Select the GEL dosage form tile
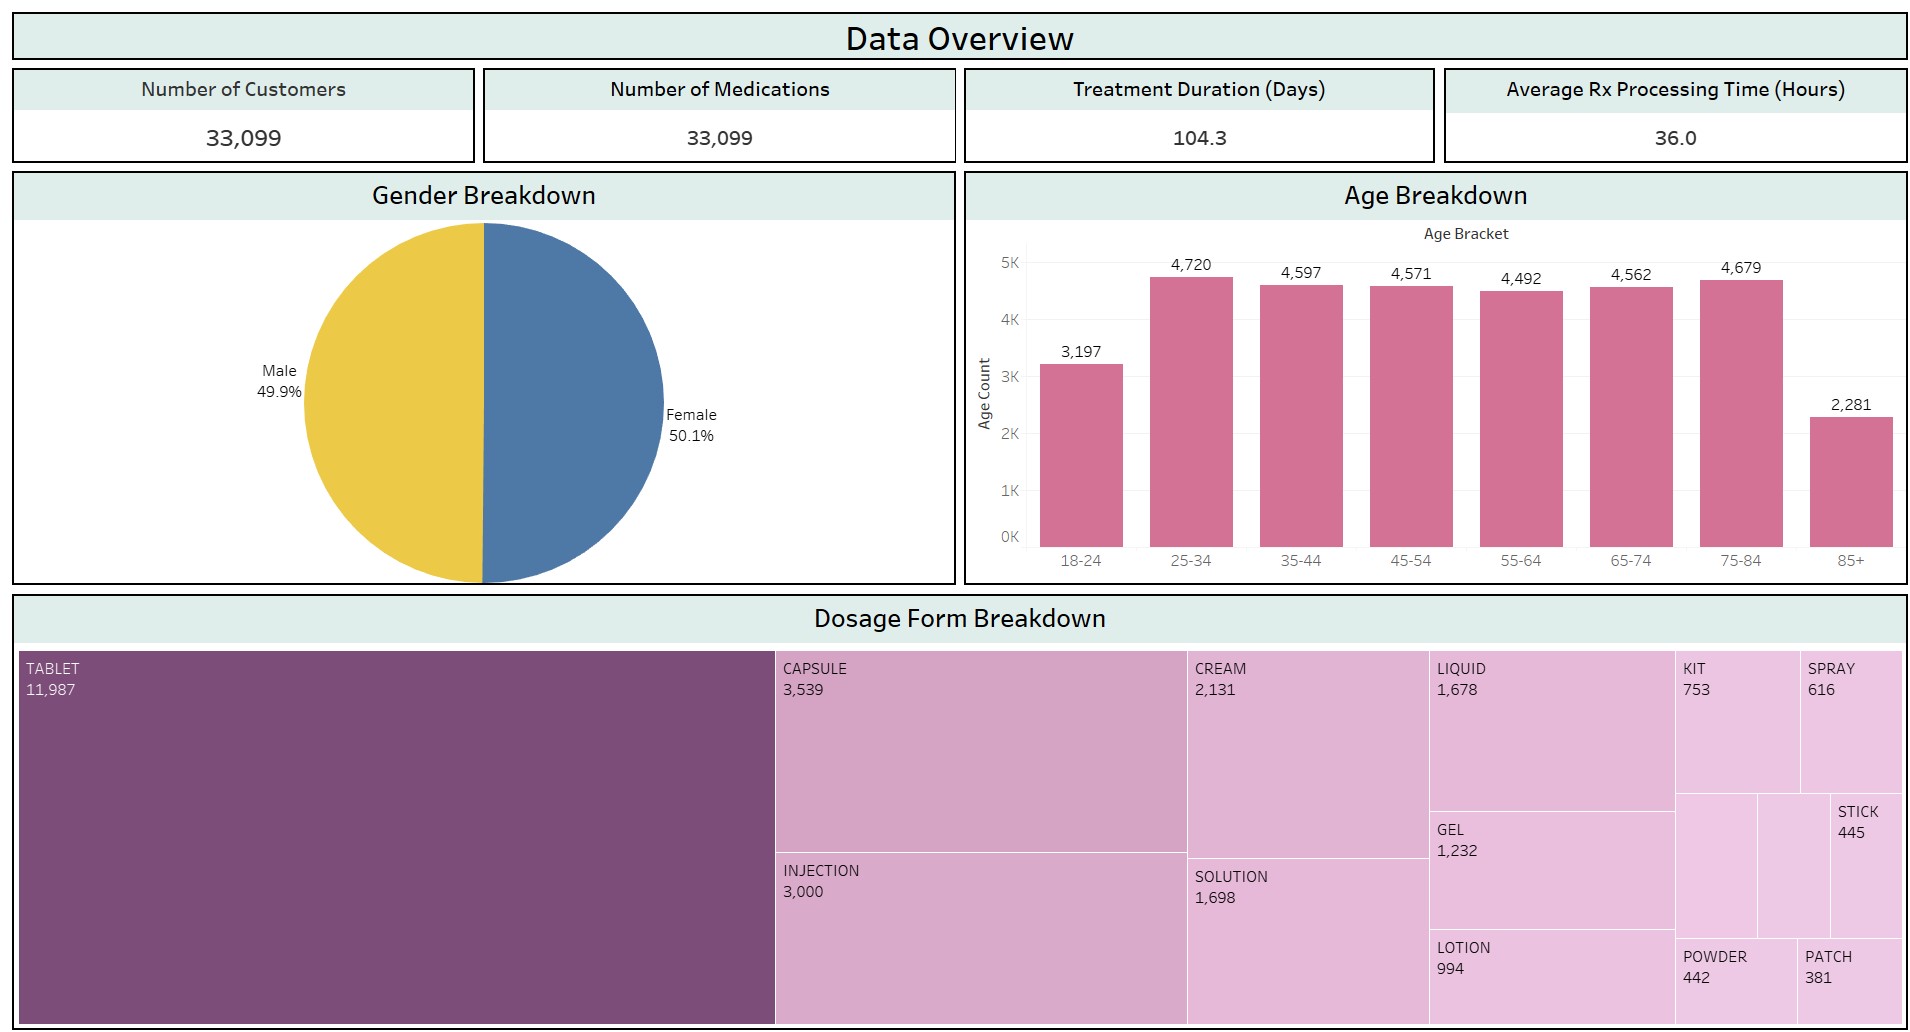The width and height of the screenshot is (1910, 1032). pos(1552,870)
